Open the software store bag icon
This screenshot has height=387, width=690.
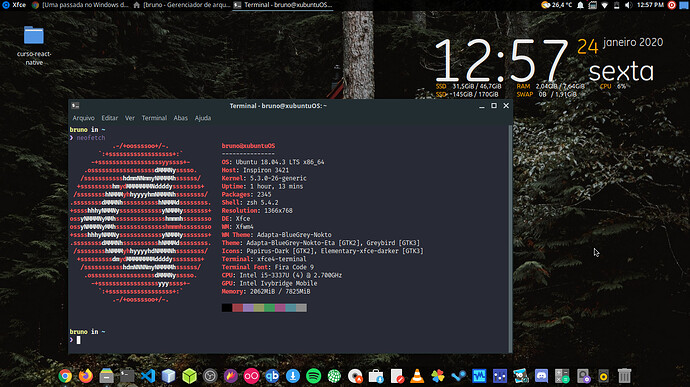376,376
